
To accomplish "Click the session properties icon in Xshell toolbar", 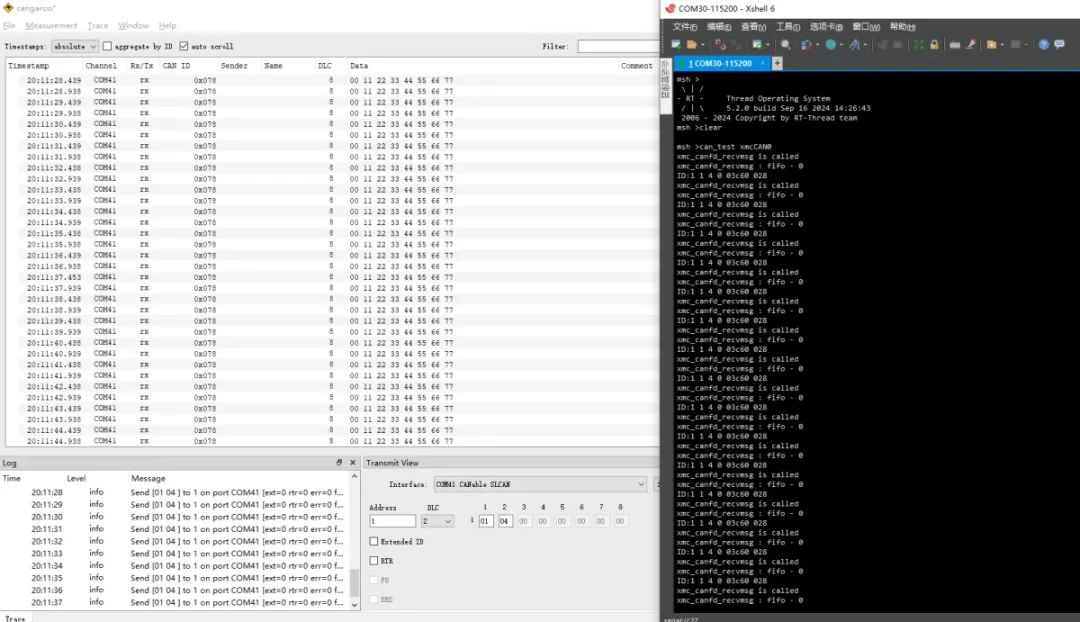I will point(806,45).
